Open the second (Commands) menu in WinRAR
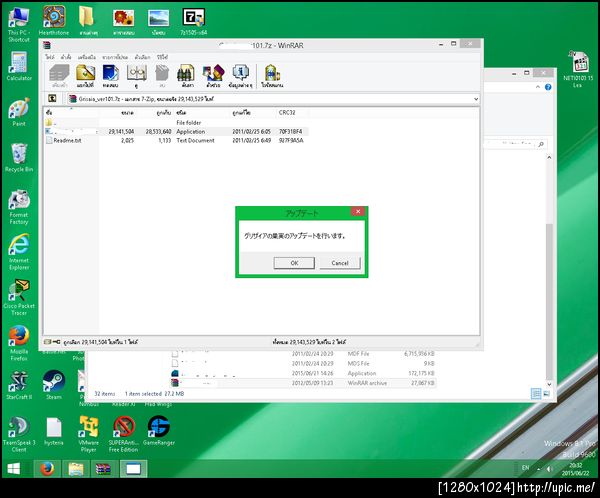Screen dimensions: 600x498 tap(66, 57)
